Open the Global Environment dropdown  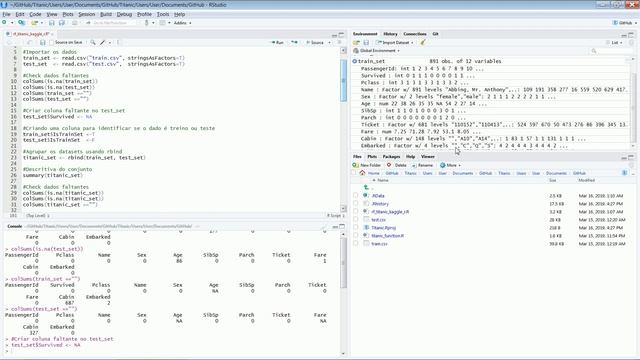376,51
